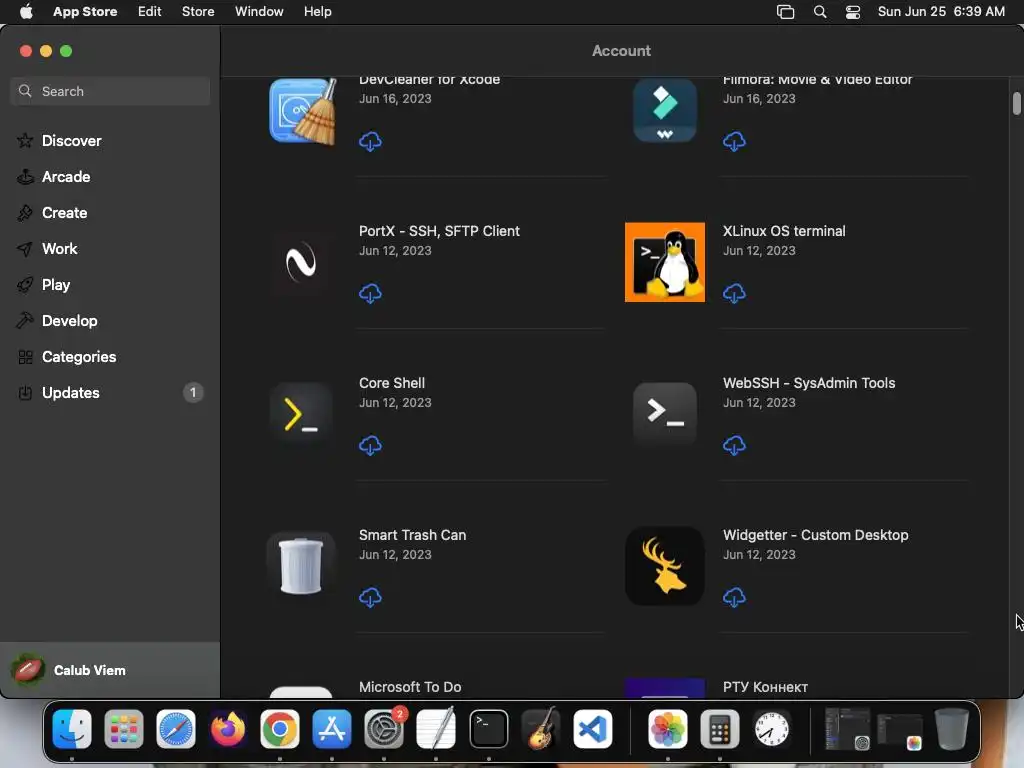Open Photos from the Dock
Image resolution: width=1024 pixels, height=768 pixels.
pos(667,729)
